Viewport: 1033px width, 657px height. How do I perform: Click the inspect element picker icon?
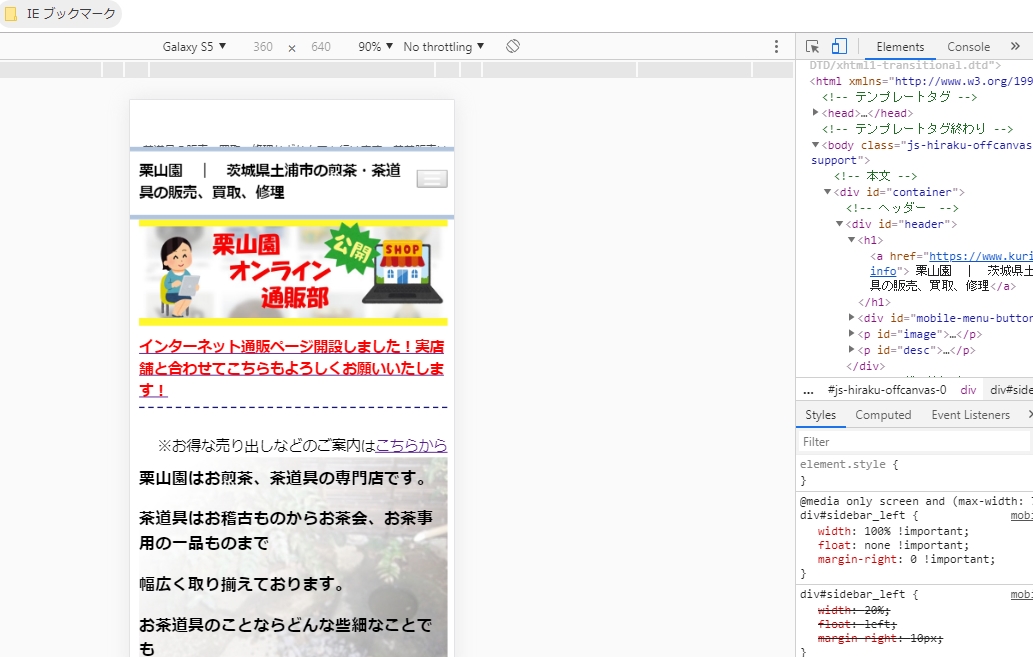click(x=812, y=47)
